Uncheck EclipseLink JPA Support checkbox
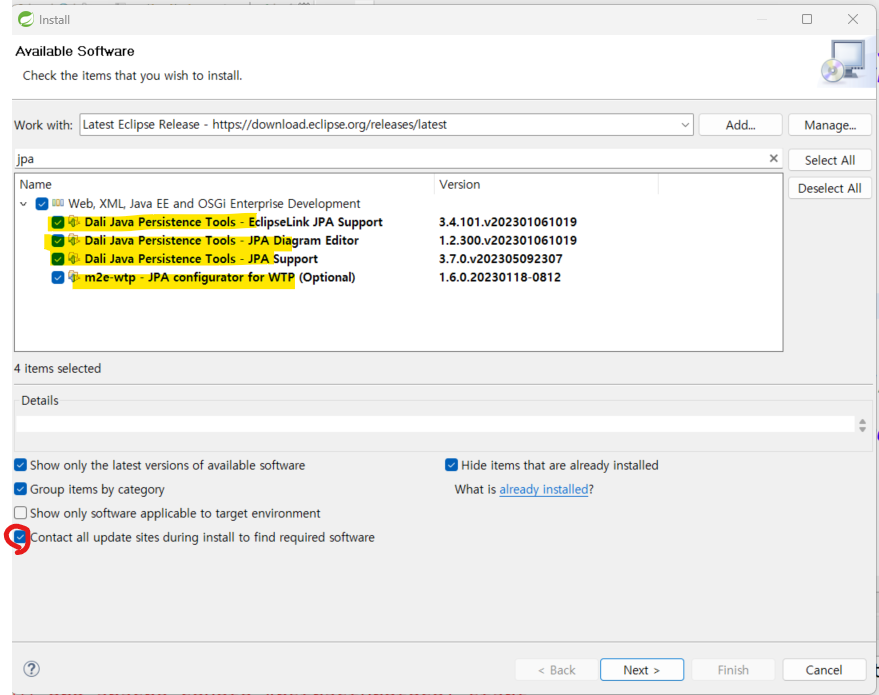The width and height of the screenshot is (879, 695). tap(58, 222)
